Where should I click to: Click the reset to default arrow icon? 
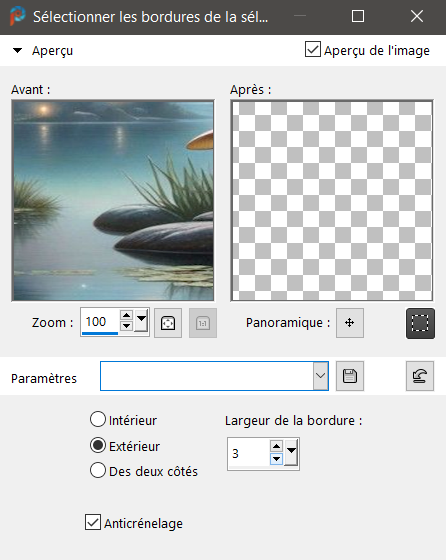420,376
